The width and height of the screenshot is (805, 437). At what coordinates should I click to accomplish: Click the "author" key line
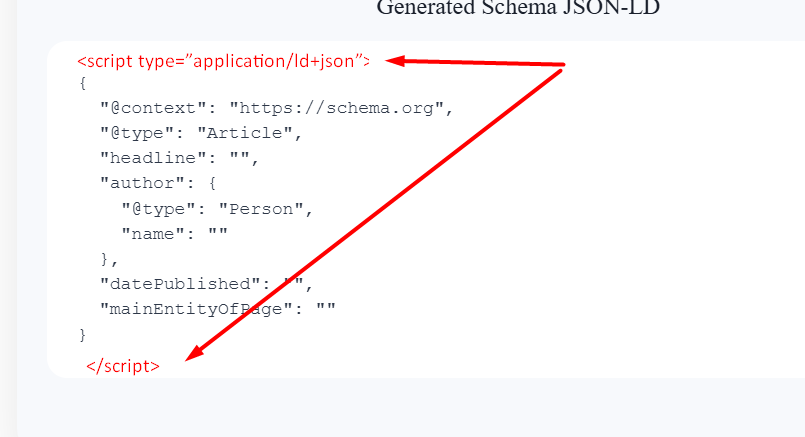point(158,183)
